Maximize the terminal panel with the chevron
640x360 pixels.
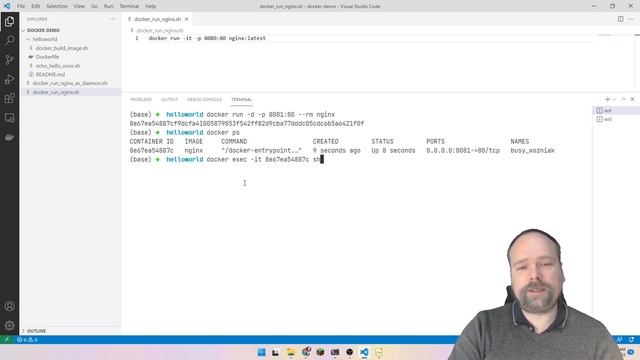click(623, 99)
